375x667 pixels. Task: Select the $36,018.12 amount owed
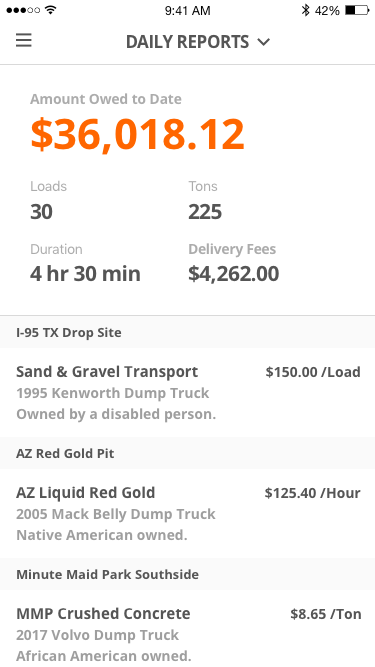[137, 134]
